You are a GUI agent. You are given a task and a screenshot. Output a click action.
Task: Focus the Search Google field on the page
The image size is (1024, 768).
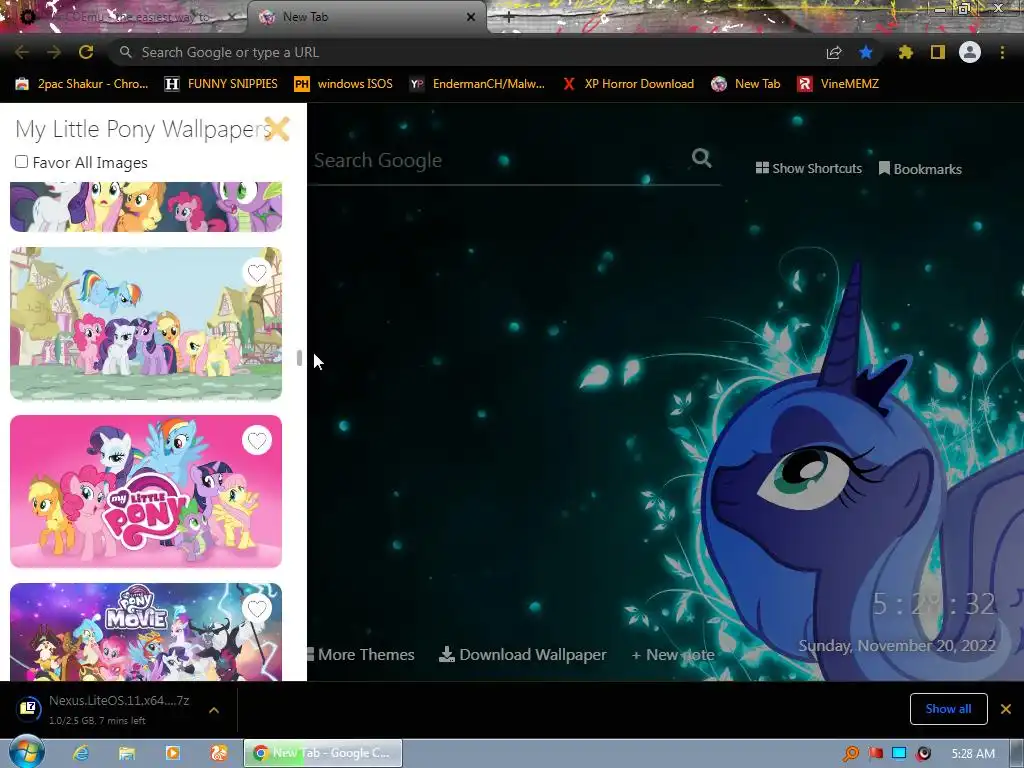pos(500,160)
